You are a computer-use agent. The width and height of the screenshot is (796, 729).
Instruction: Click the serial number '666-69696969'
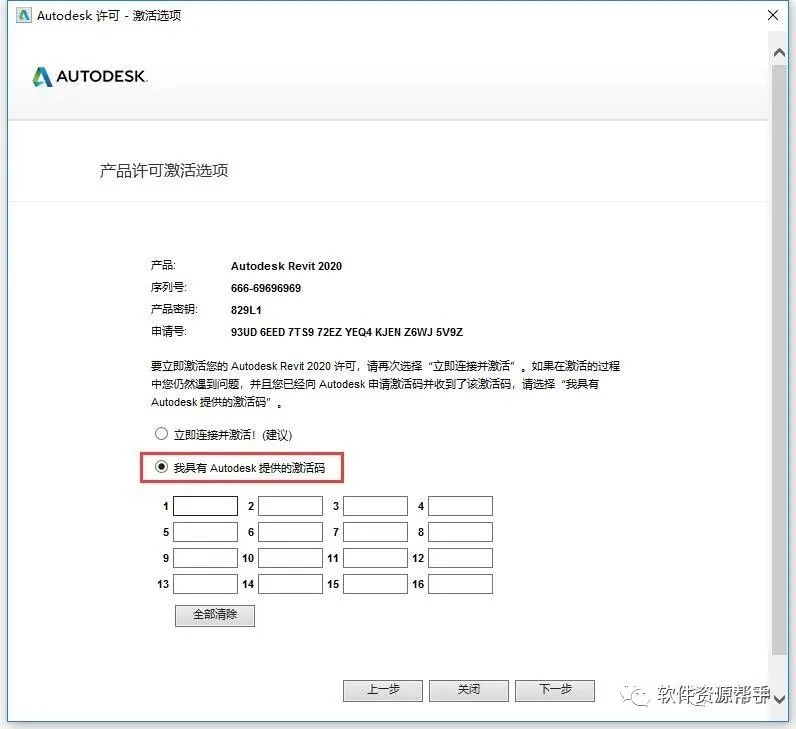(266, 288)
